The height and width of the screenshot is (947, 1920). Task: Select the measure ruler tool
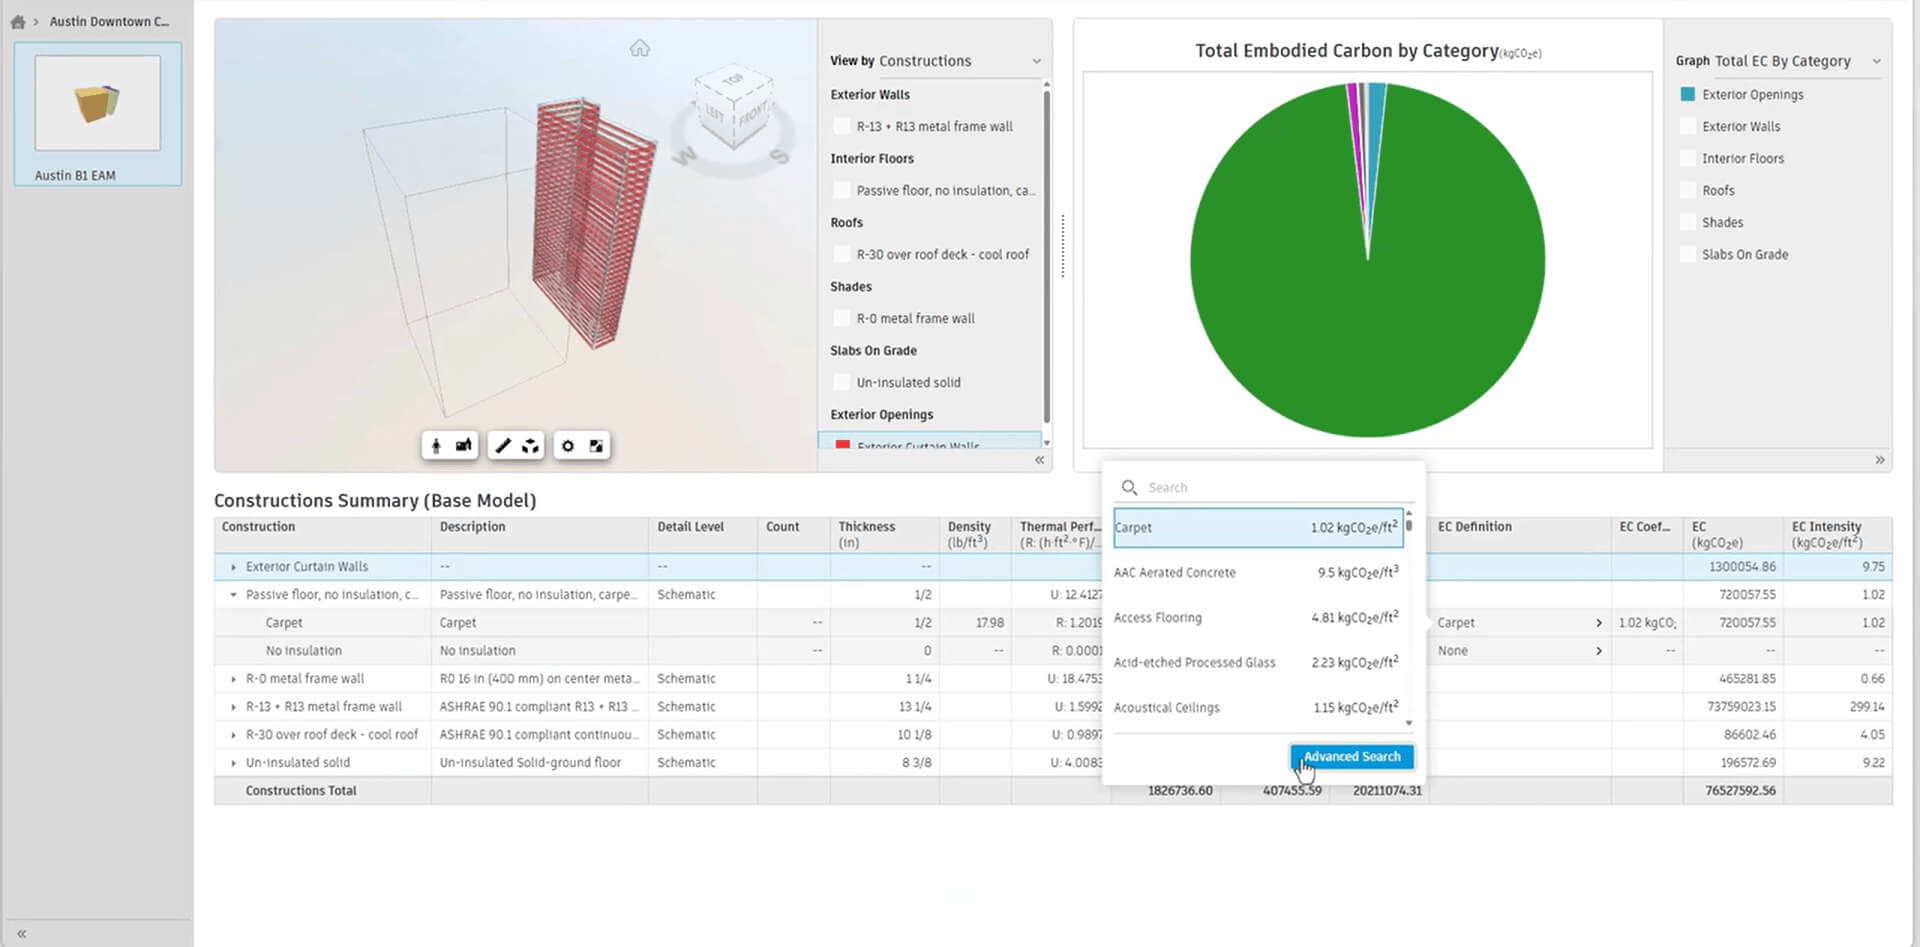pos(503,446)
